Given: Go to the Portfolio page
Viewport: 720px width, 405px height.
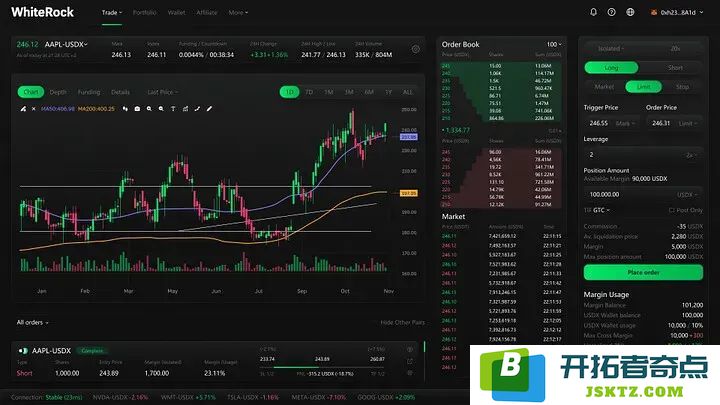Looking at the screenshot, I should (x=145, y=12).
